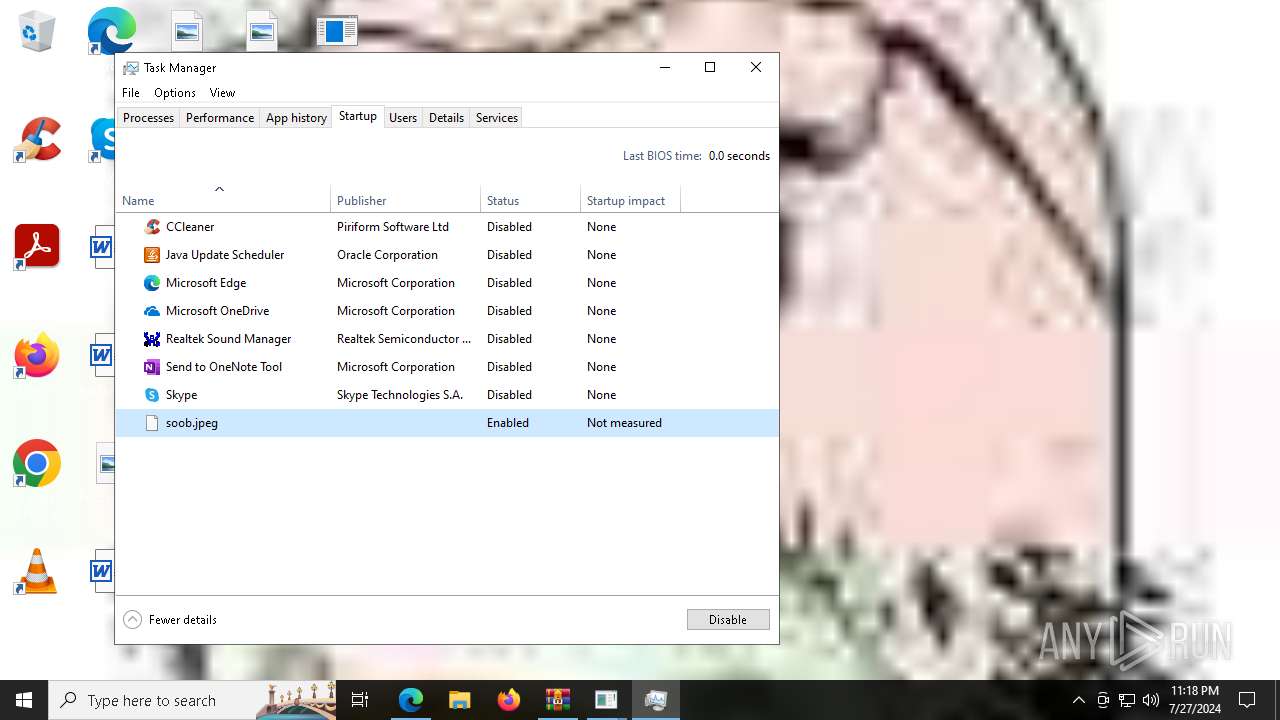
Task: Show hidden system tray icons
Action: pos(1078,700)
